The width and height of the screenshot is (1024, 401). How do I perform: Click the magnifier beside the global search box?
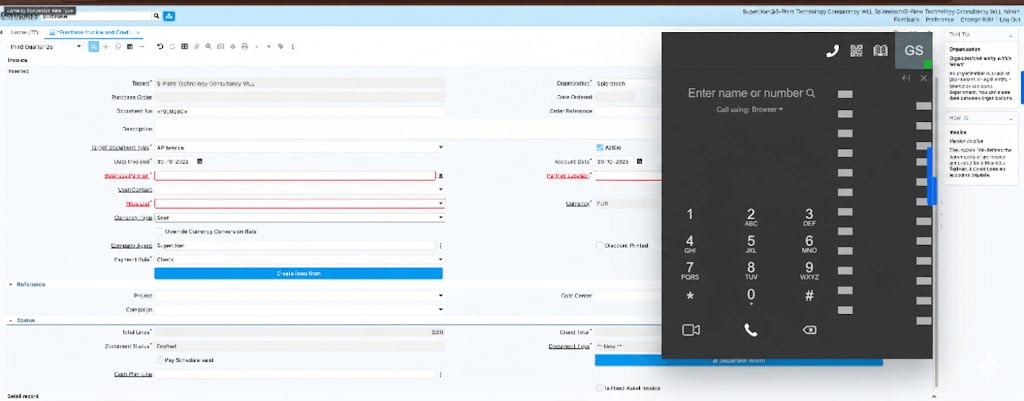[x=156, y=16]
